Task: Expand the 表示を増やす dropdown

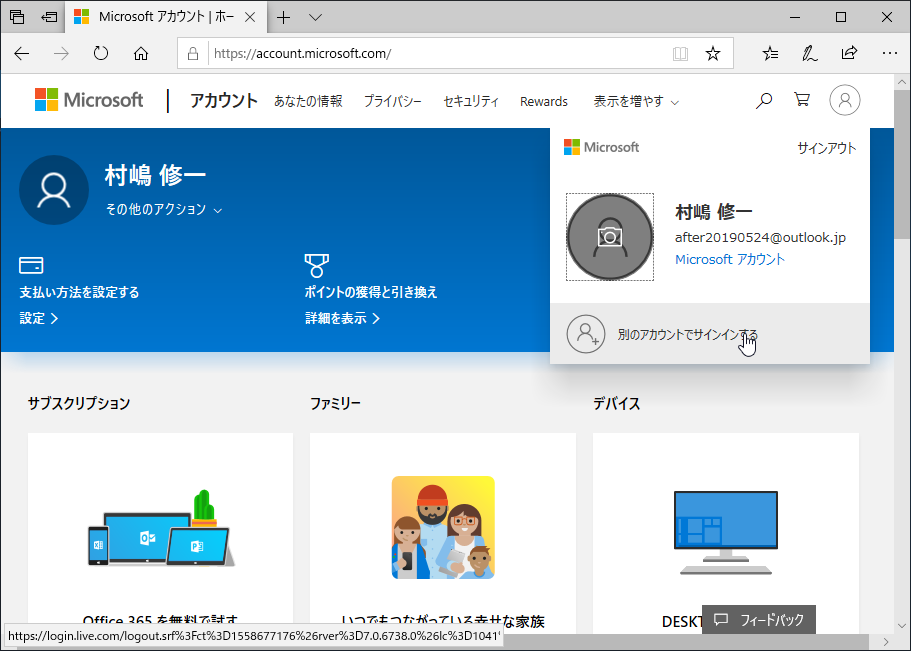Action: point(636,101)
